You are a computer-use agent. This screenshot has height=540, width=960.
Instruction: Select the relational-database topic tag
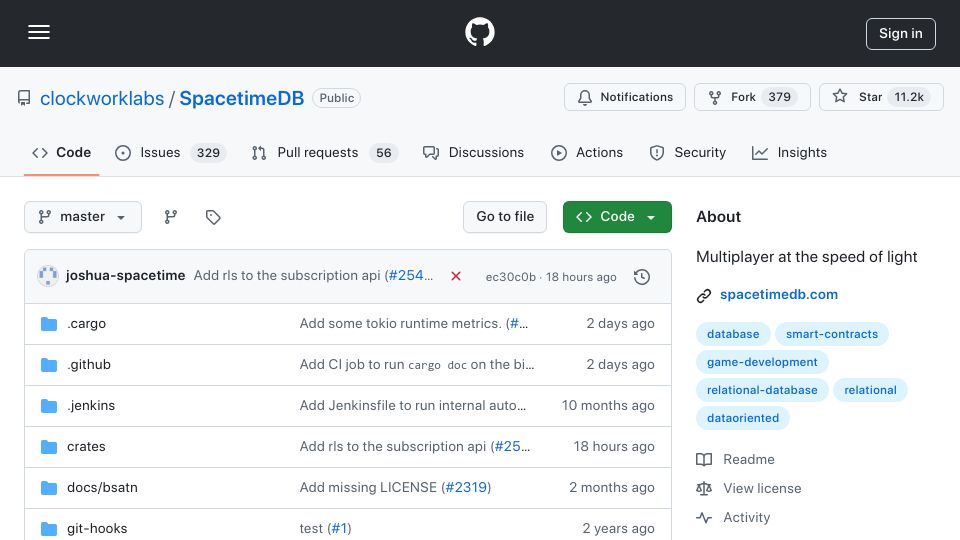[x=762, y=391]
